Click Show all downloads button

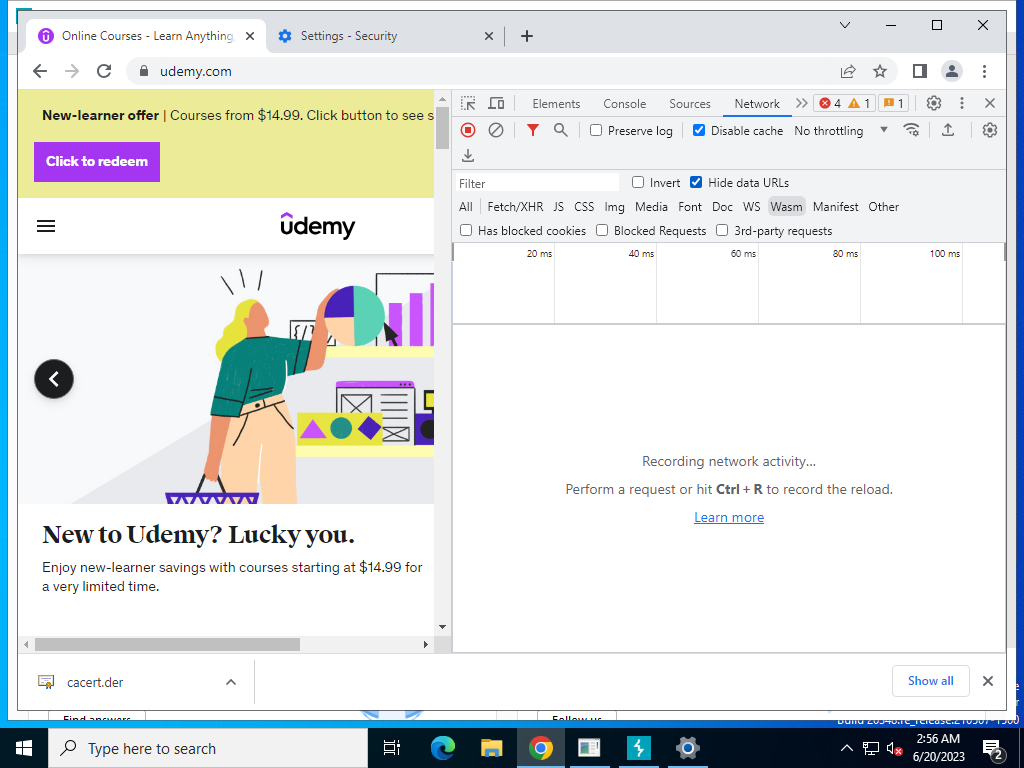pos(930,680)
